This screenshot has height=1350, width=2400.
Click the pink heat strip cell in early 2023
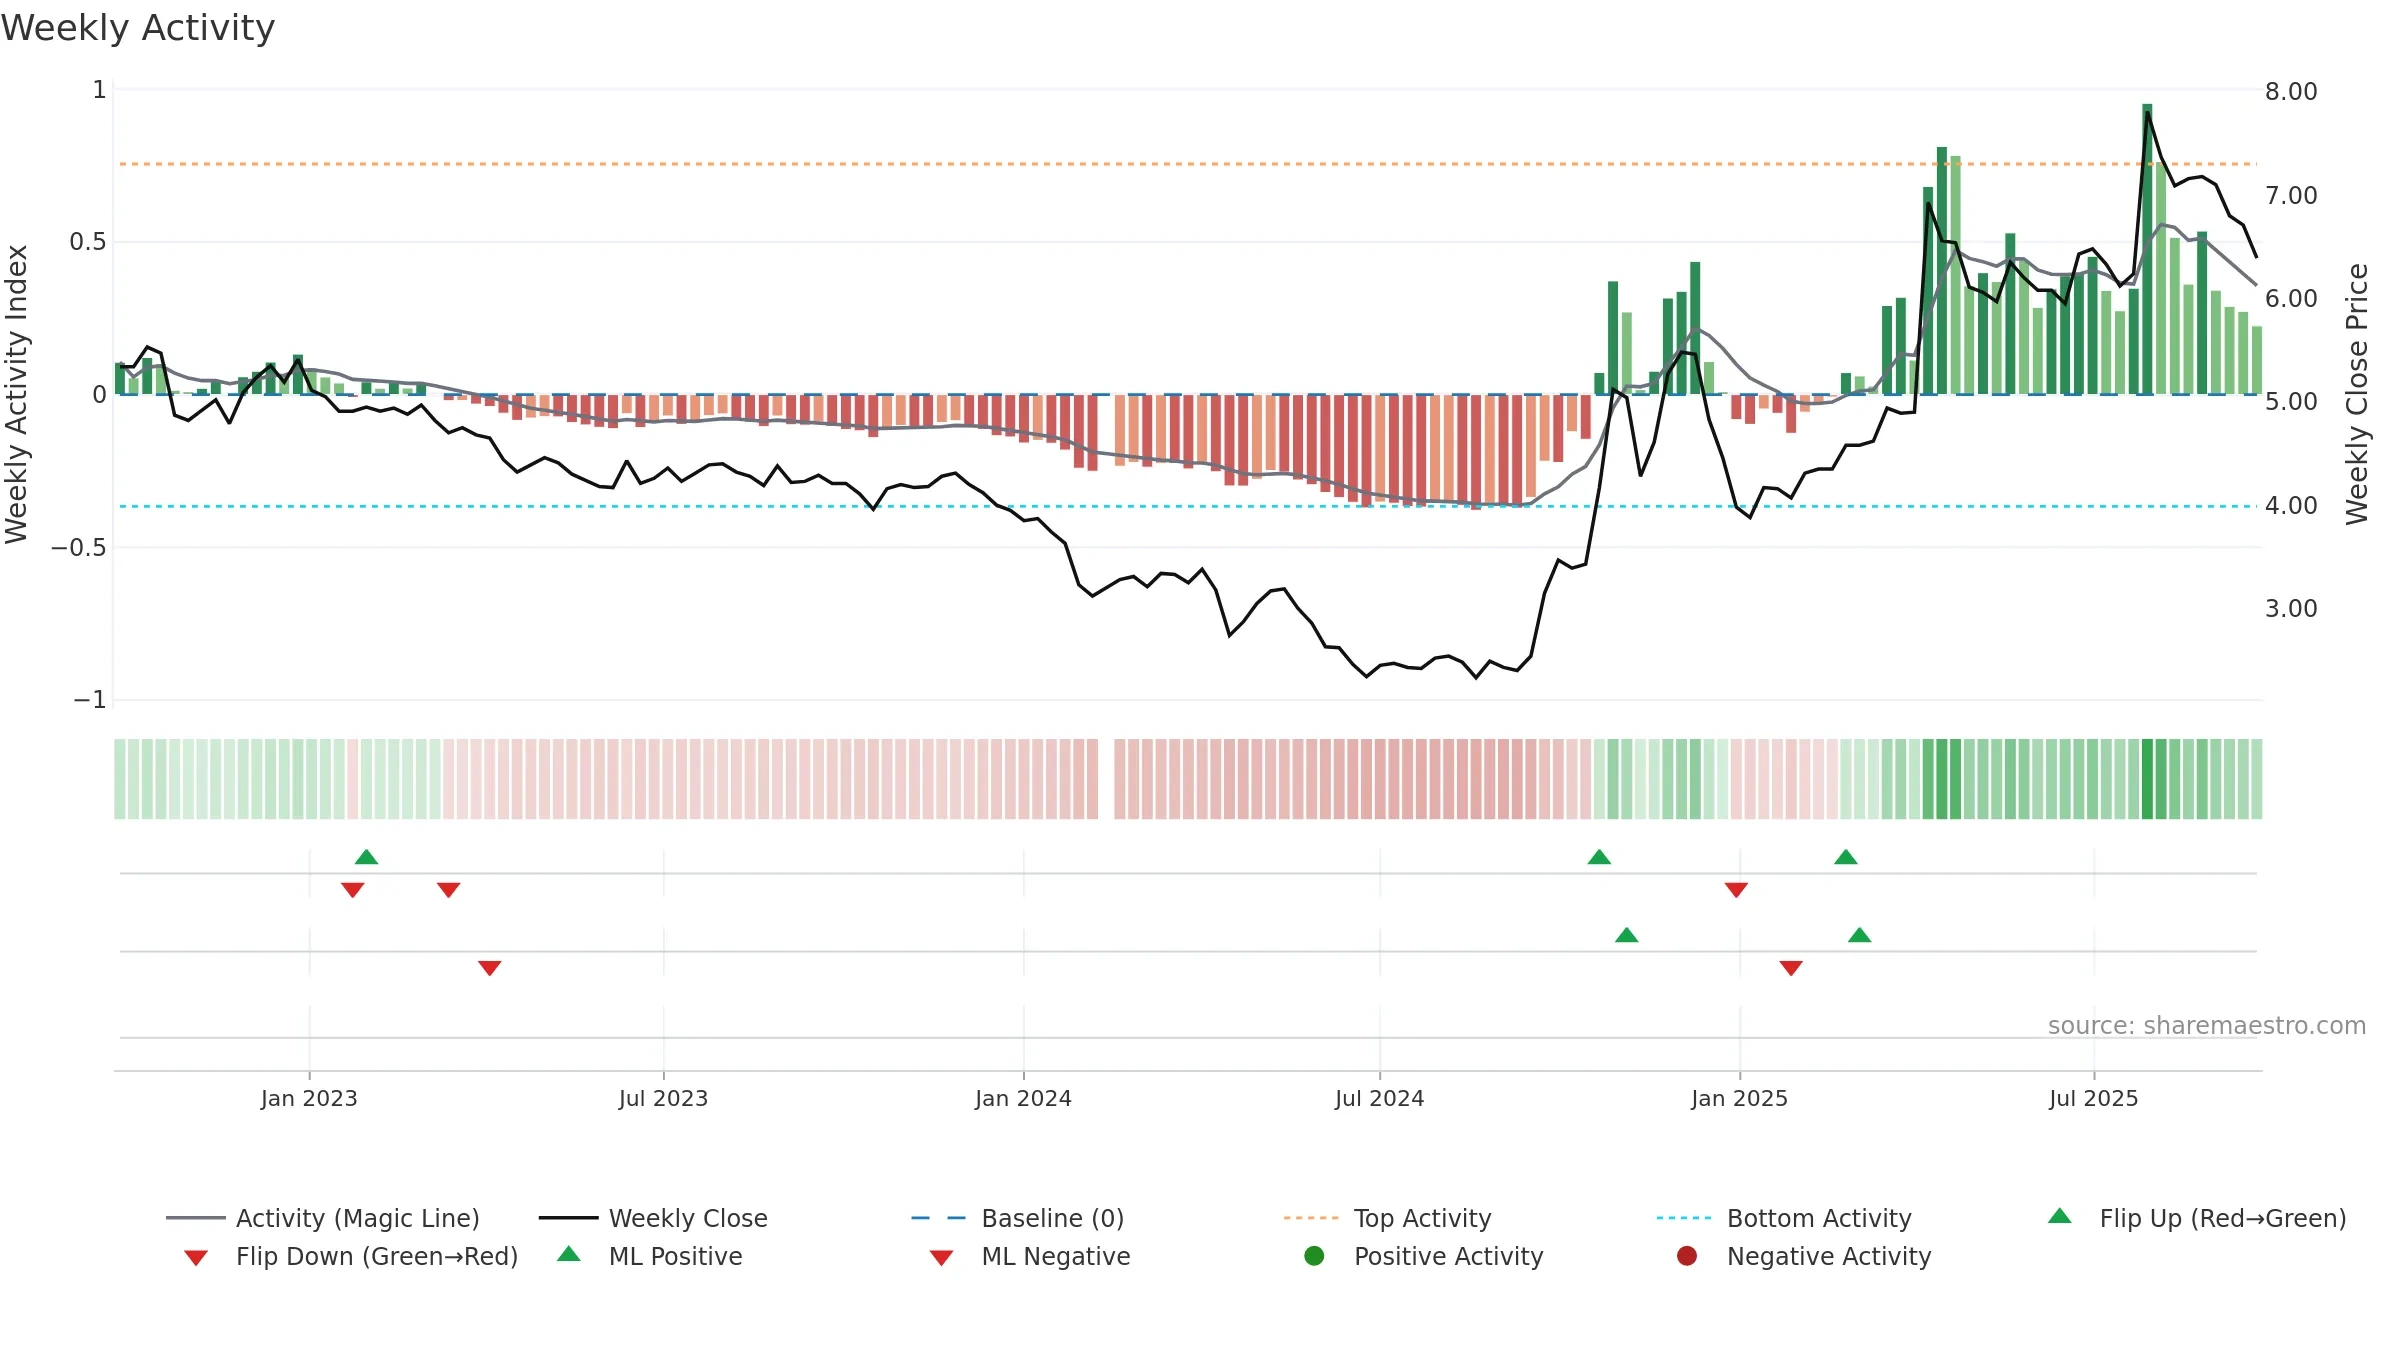click(352, 779)
